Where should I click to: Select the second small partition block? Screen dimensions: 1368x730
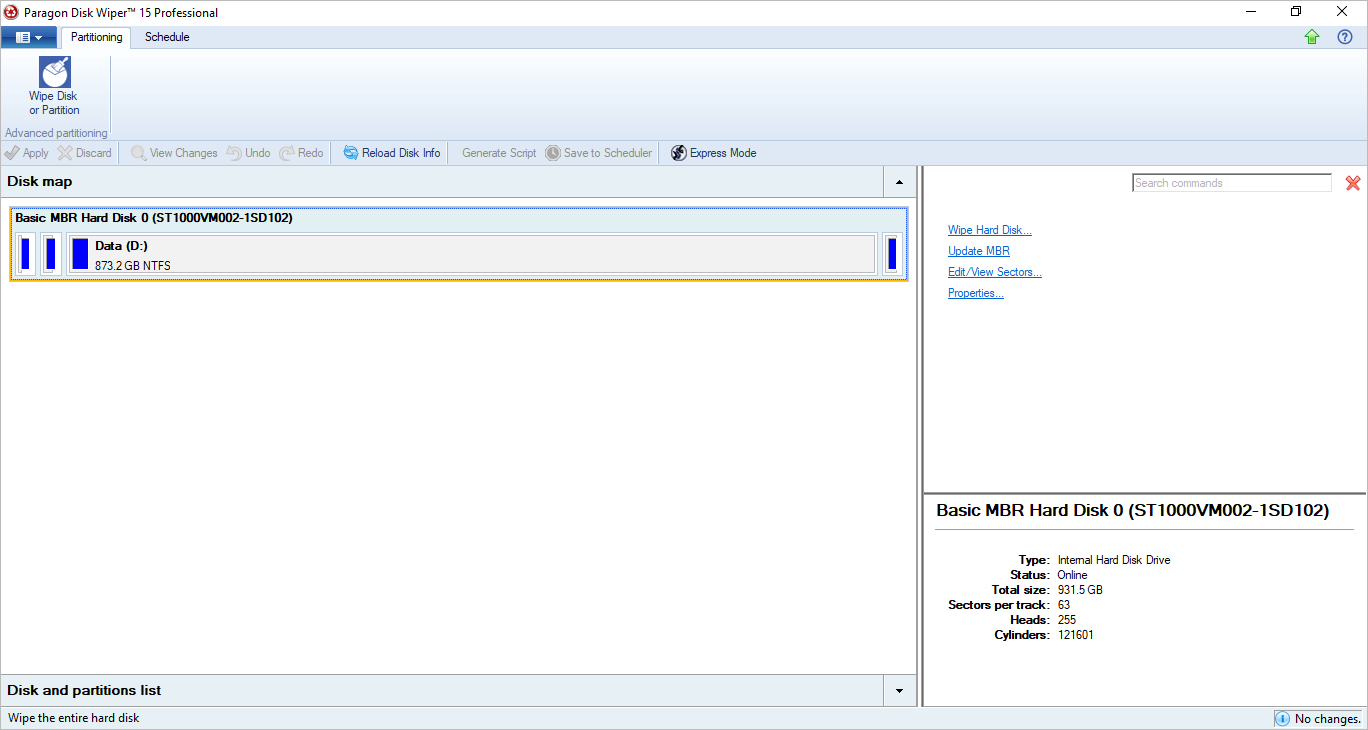pyautogui.click(x=51, y=254)
